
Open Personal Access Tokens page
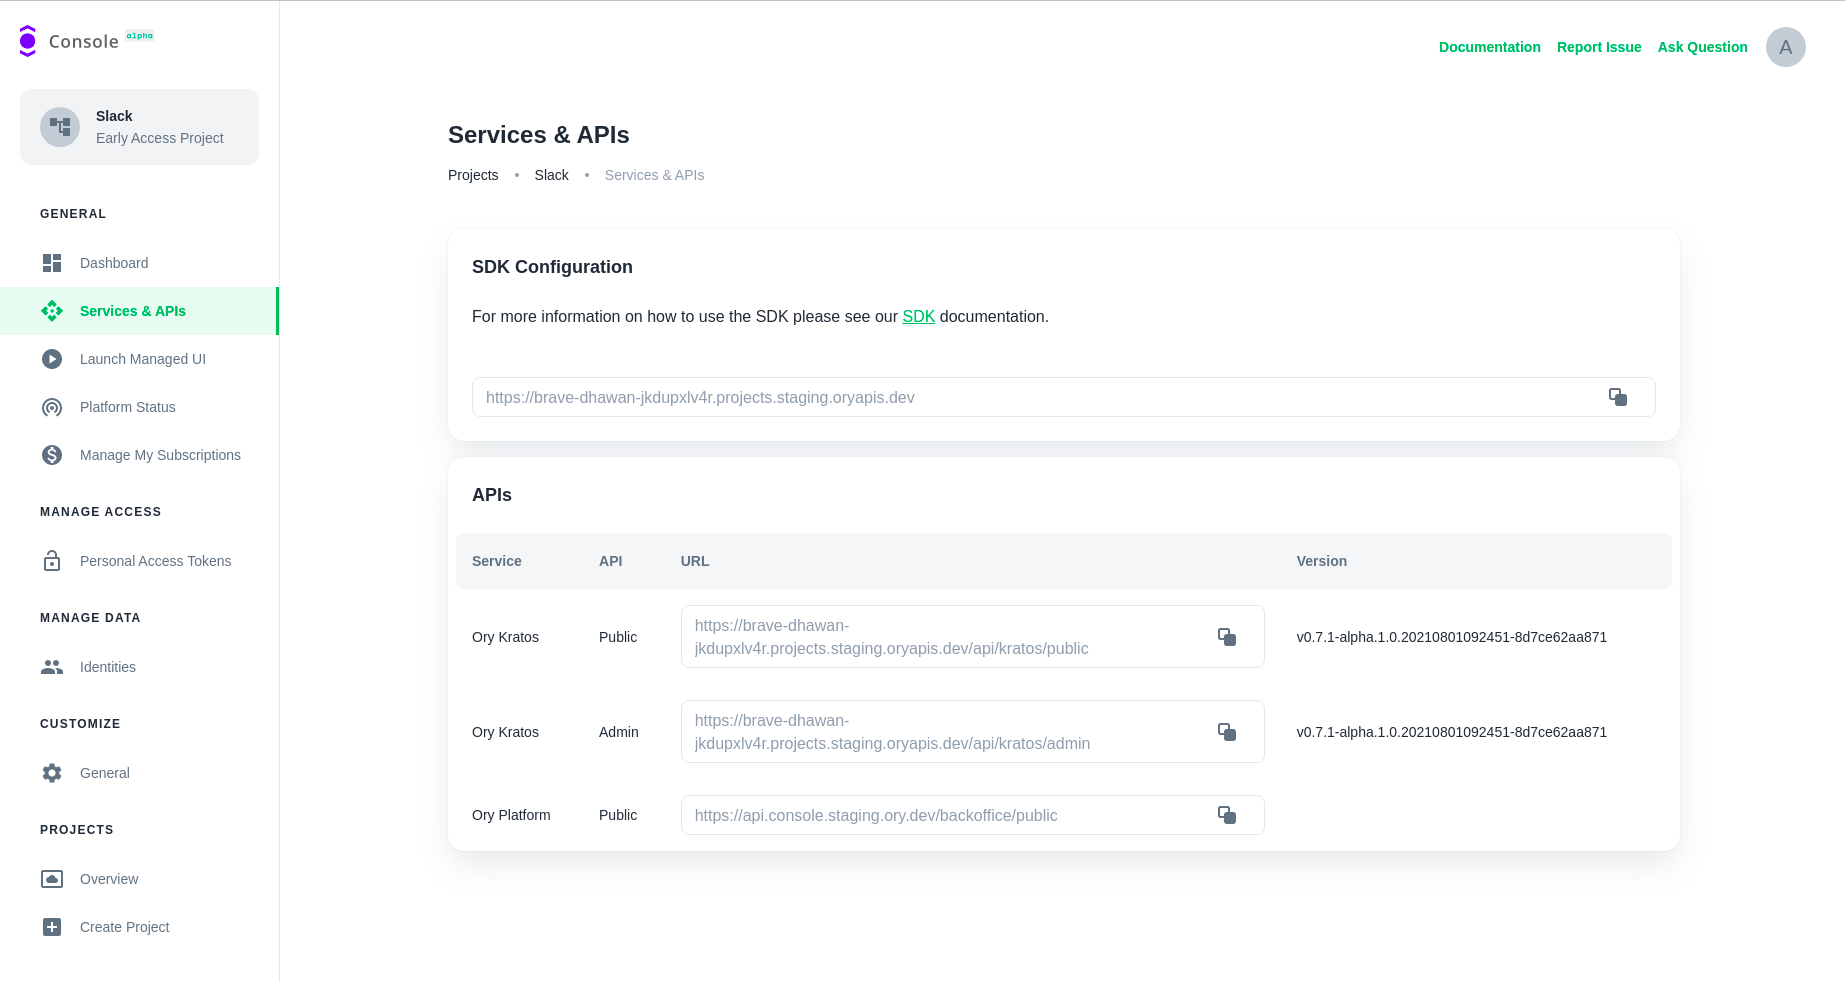tap(155, 561)
